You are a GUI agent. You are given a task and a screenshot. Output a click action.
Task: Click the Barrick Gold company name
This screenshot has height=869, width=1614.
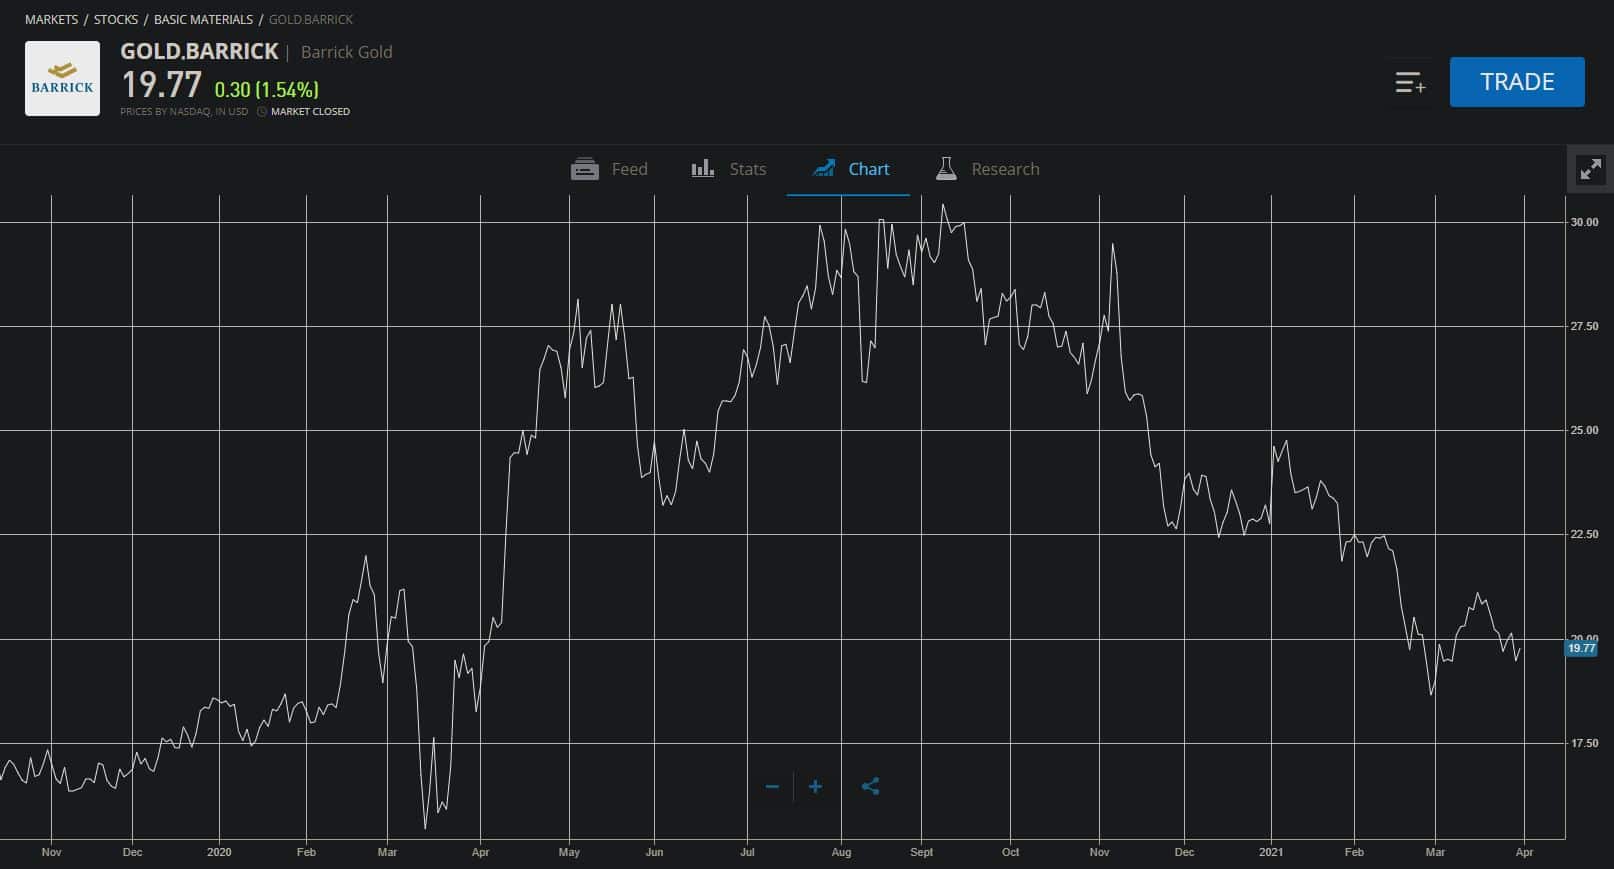pos(347,52)
